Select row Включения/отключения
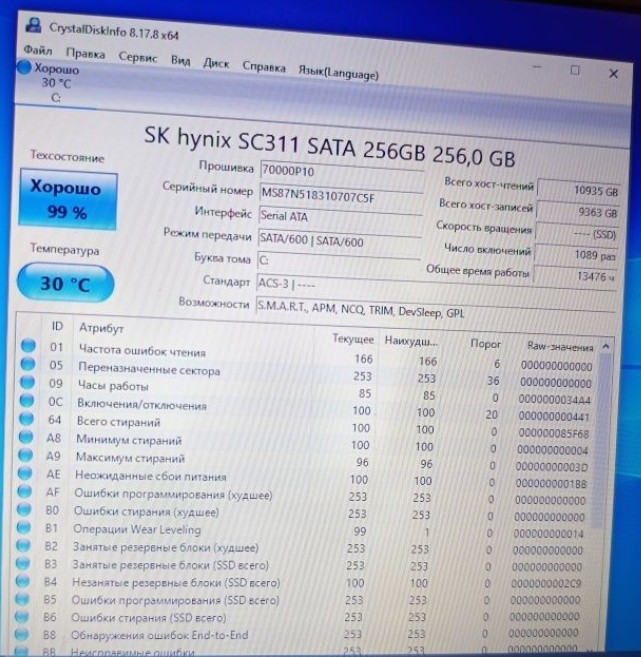This screenshot has width=641, height=657. pyautogui.click(x=308, y=410)
